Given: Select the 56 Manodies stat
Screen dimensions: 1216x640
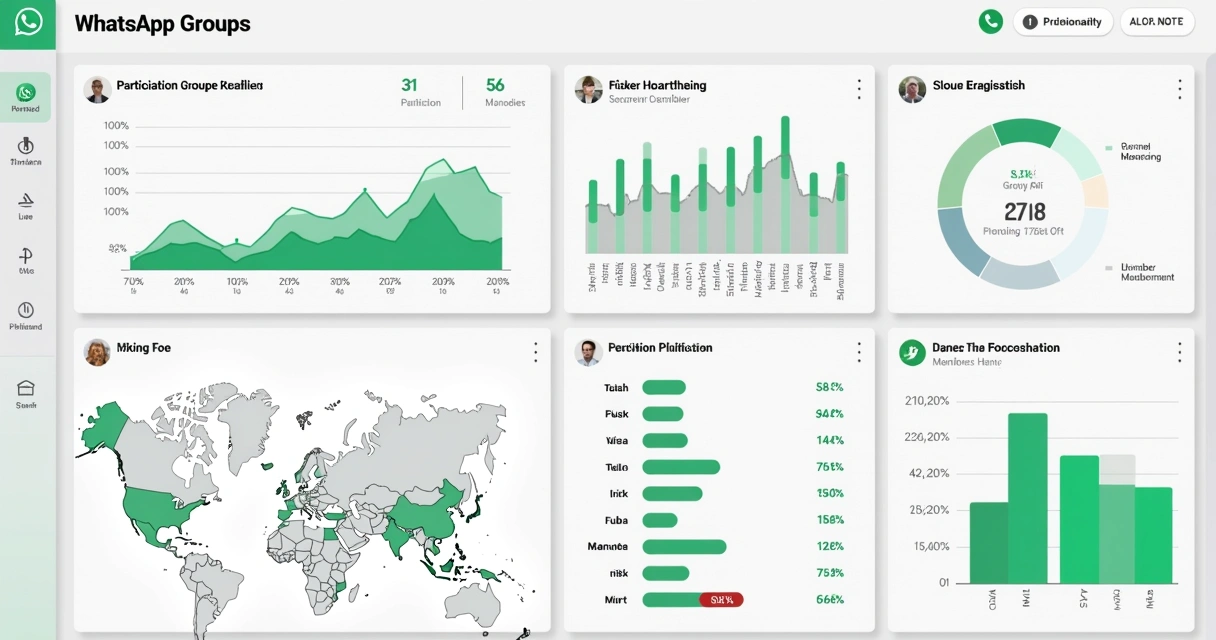Looking at the screenshot, I should pos(504,92).
